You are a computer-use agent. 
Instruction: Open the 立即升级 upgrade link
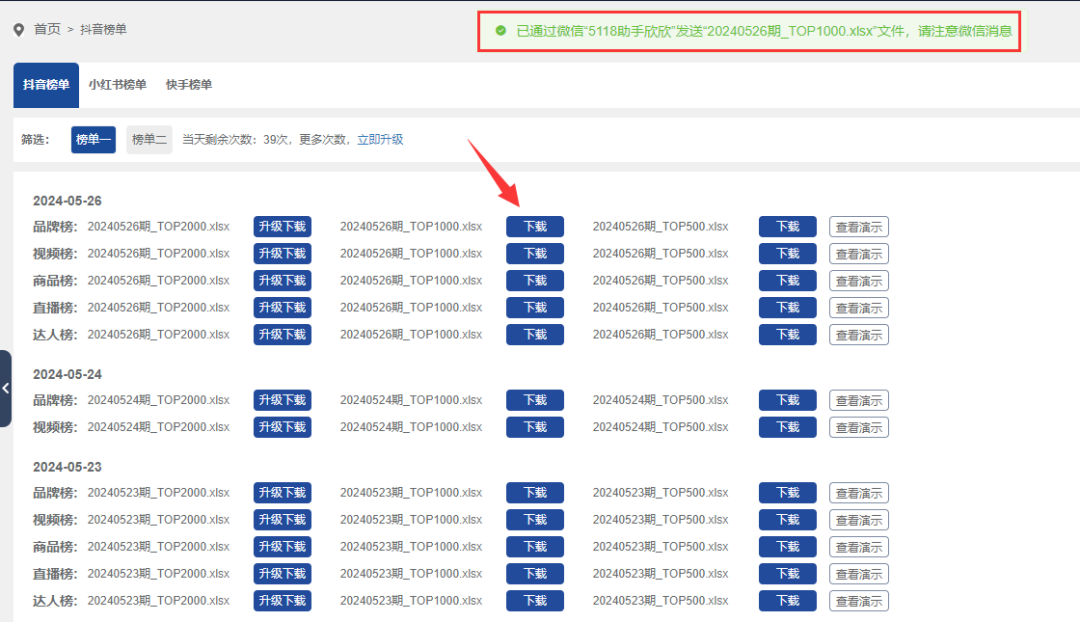point(380,139)
